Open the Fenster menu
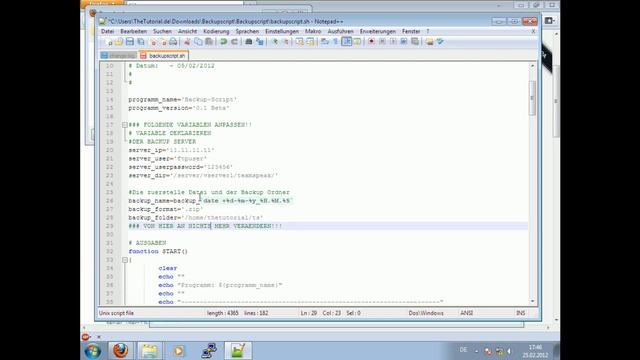Screen dimensions: 640x360 [411, 31]
